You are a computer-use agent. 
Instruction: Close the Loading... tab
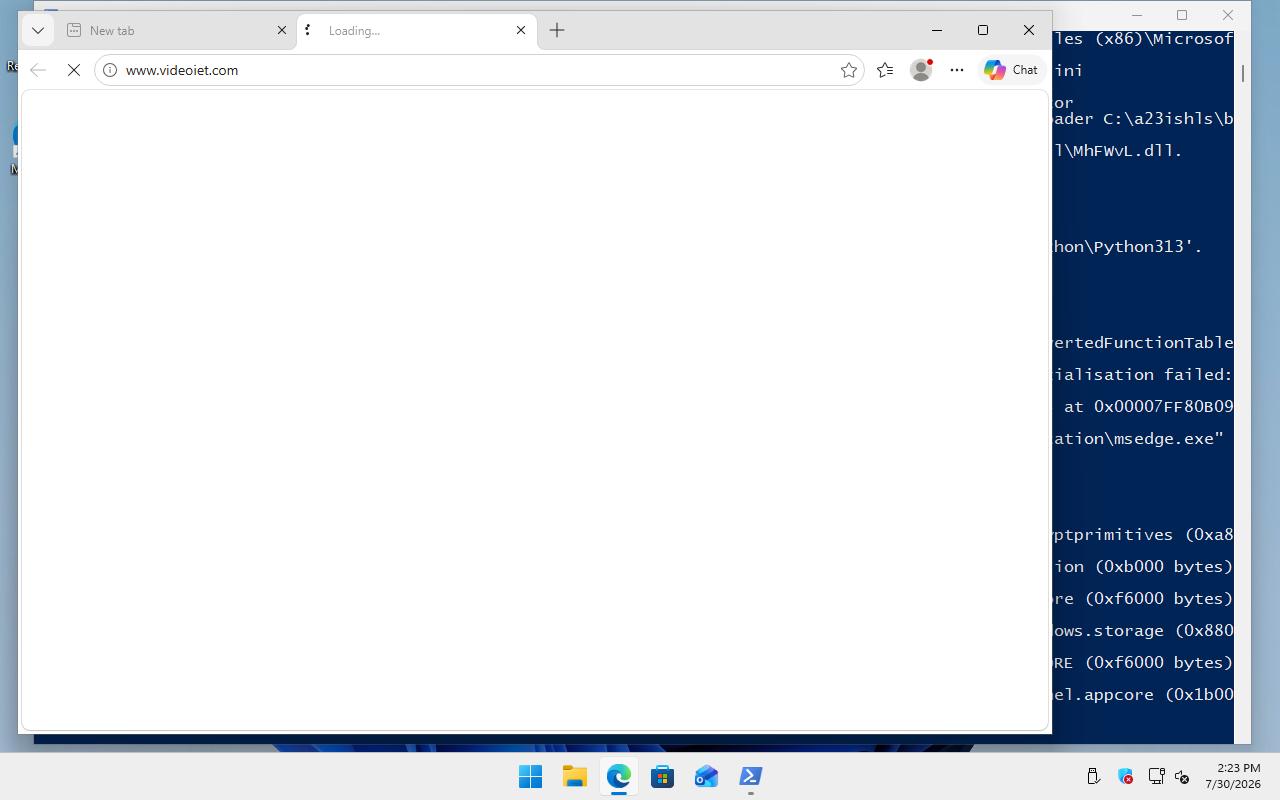coord(521,30)
